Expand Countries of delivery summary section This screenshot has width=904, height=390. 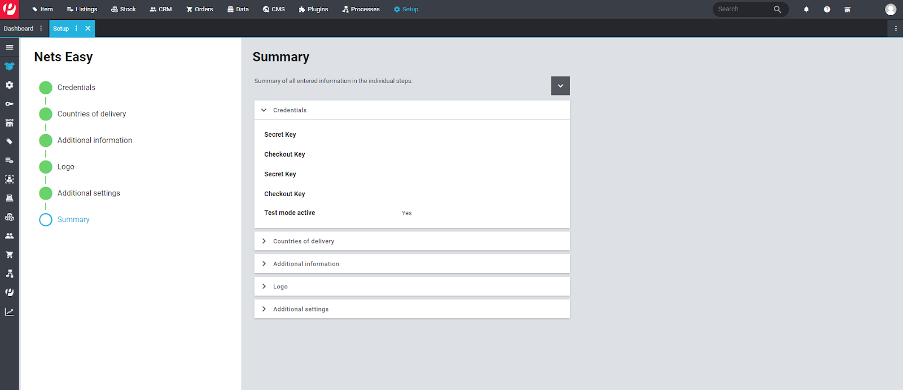[412, 241]
